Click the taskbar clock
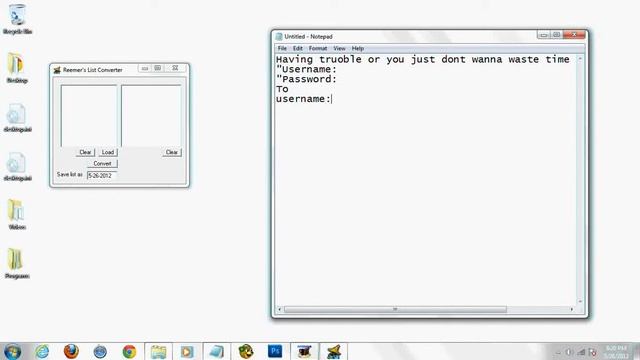Viewport: 640px width, 360px height. click(616, 352)
